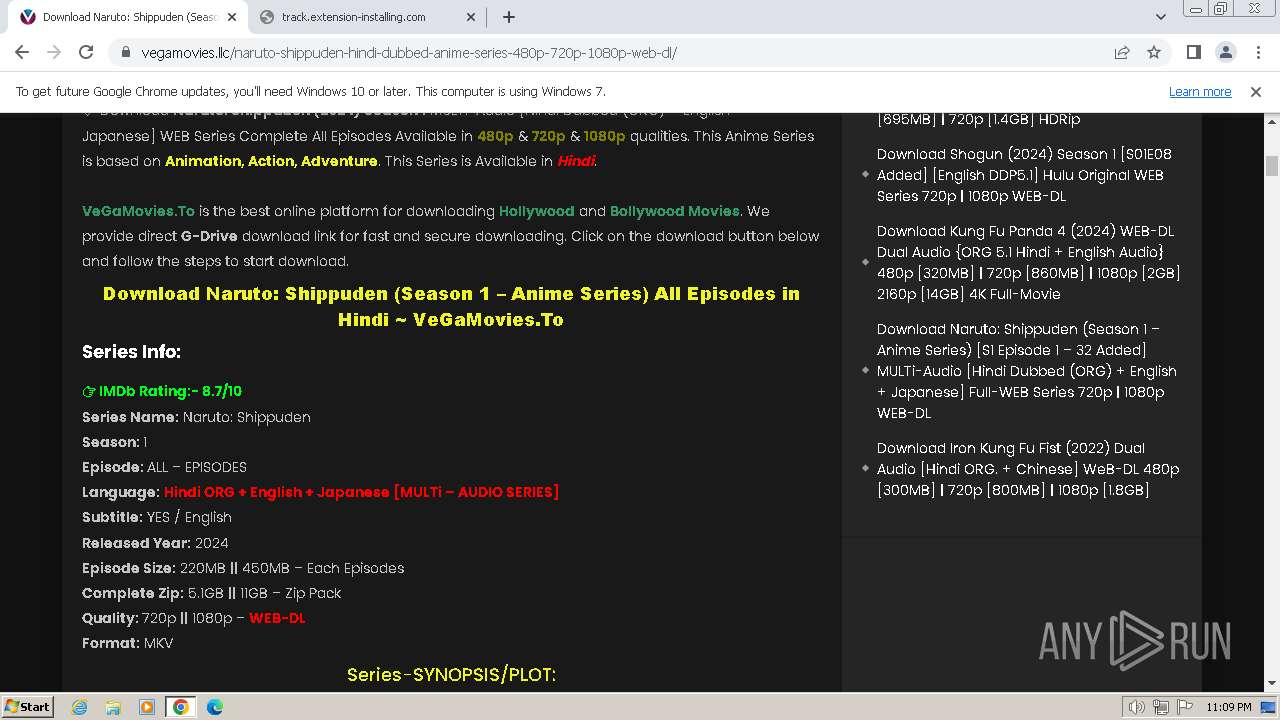The width and height of the screenshot is (1280, 720).
Task: Open Download Iron Kung Fu Fist link
Action: 1028,469
